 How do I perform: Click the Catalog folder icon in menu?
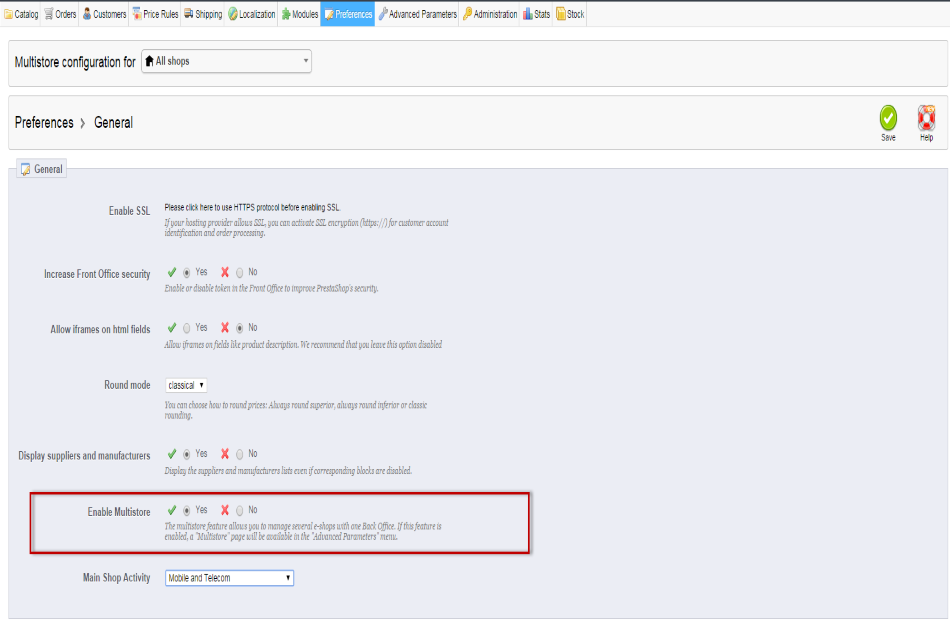coord(9,14)
